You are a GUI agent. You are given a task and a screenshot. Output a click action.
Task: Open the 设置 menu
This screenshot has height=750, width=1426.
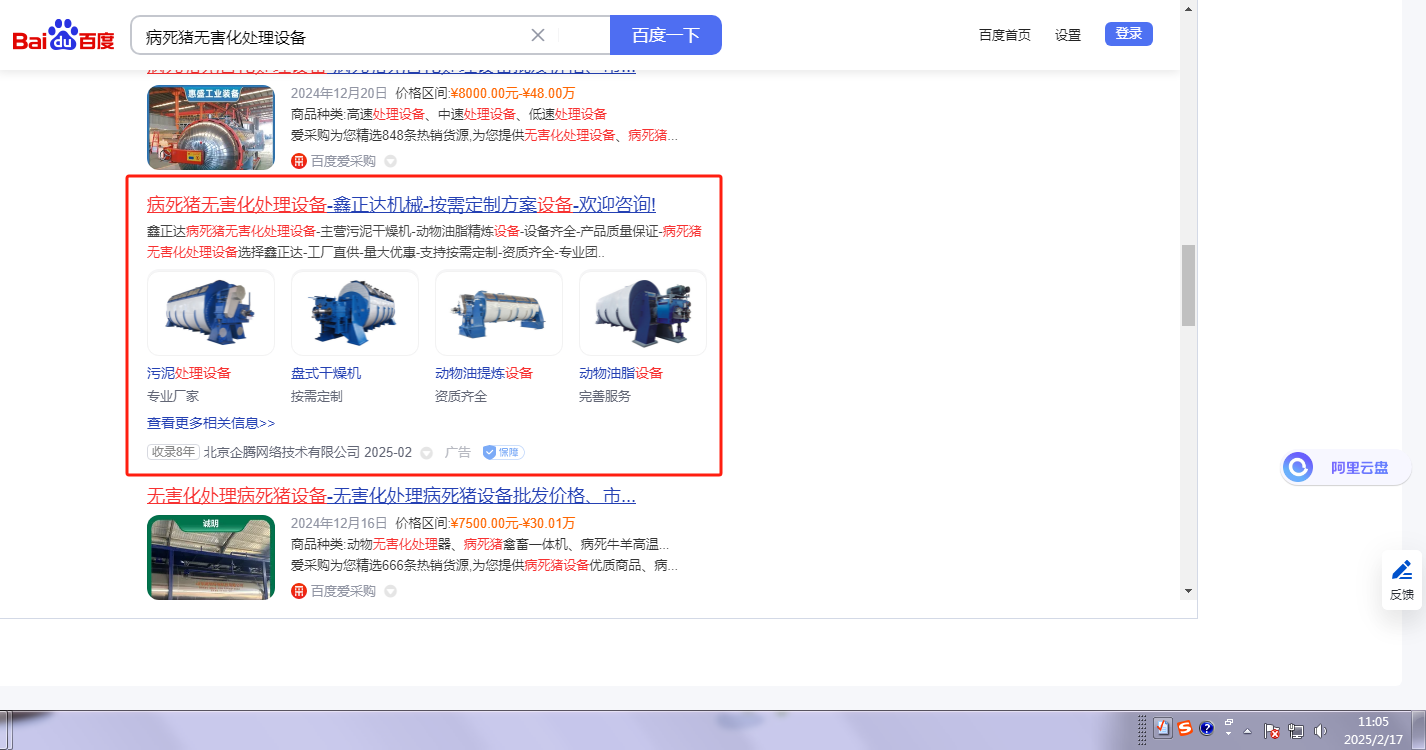tap(1068, 35)
